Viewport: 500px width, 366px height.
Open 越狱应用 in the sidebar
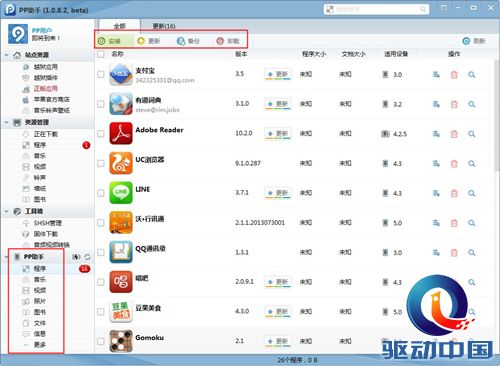click(45, 67)
